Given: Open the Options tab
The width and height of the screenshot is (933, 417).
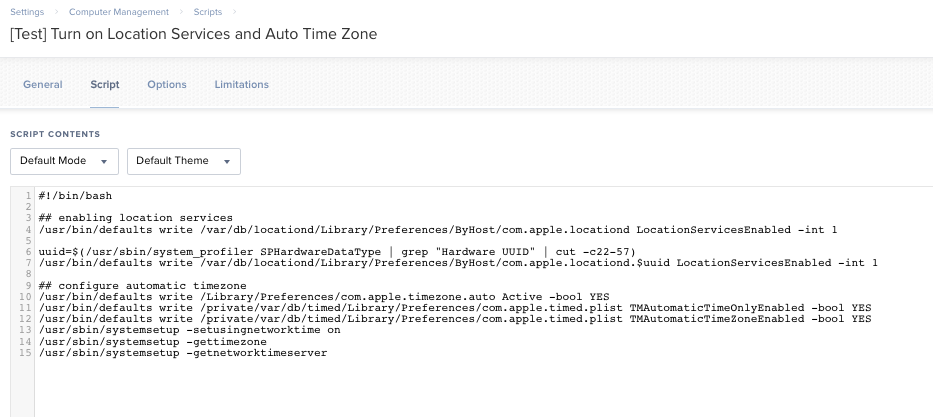Looking at the screenshot, I should coord(167,84).
